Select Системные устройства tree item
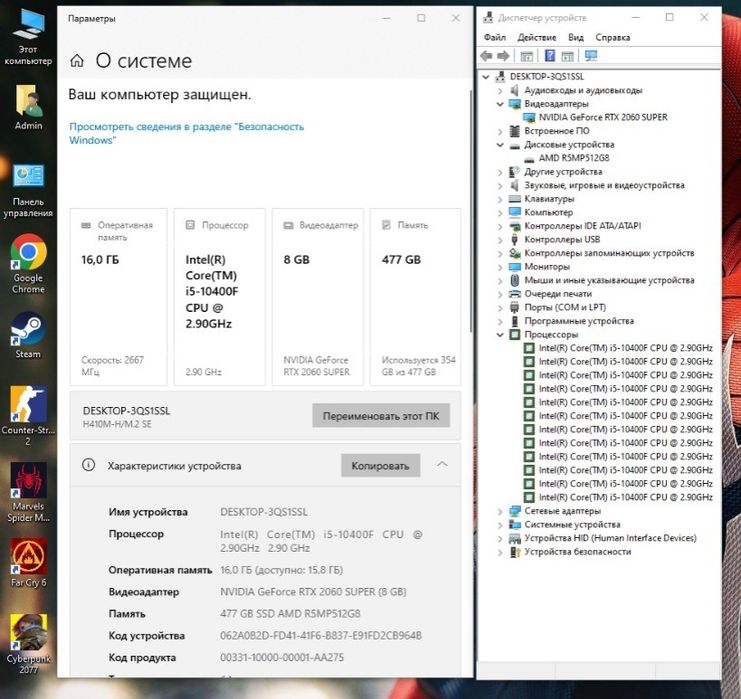The width and height of the screenshot is (741, 699). (x=572, y=525)
